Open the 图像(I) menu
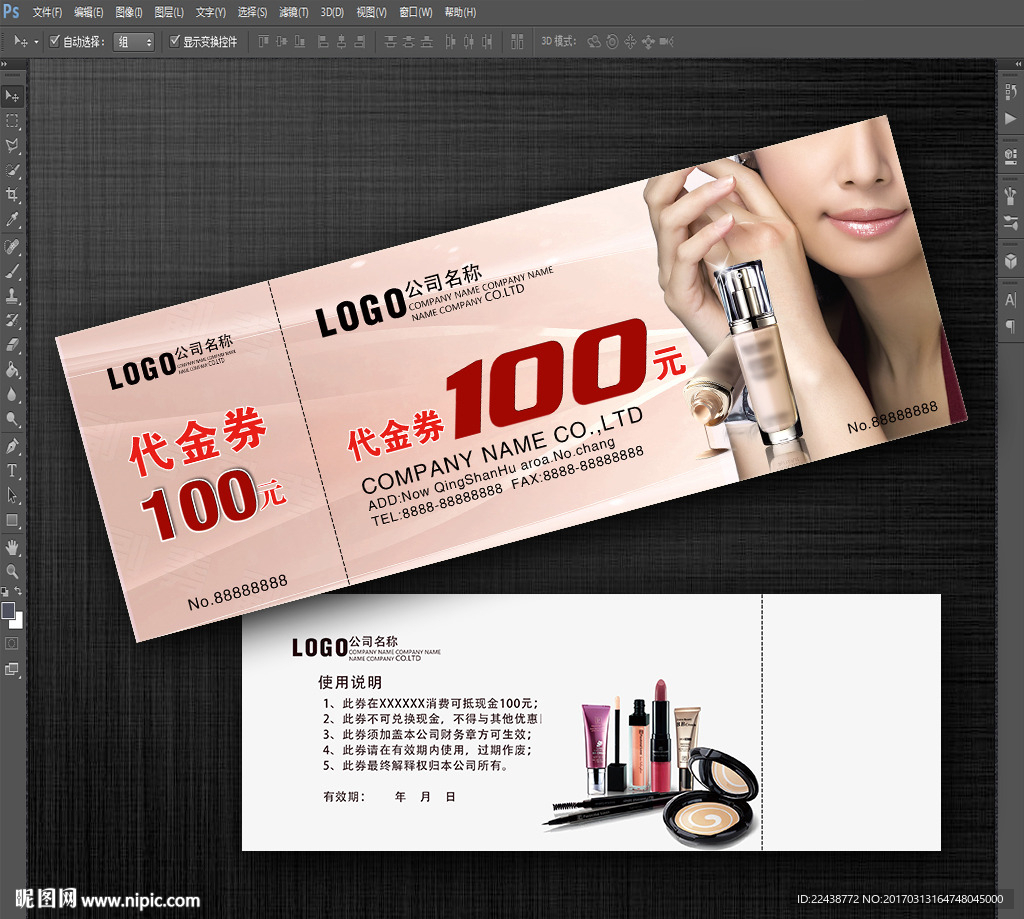Viewport: 1024px width, 919px height. coord(129,12)
